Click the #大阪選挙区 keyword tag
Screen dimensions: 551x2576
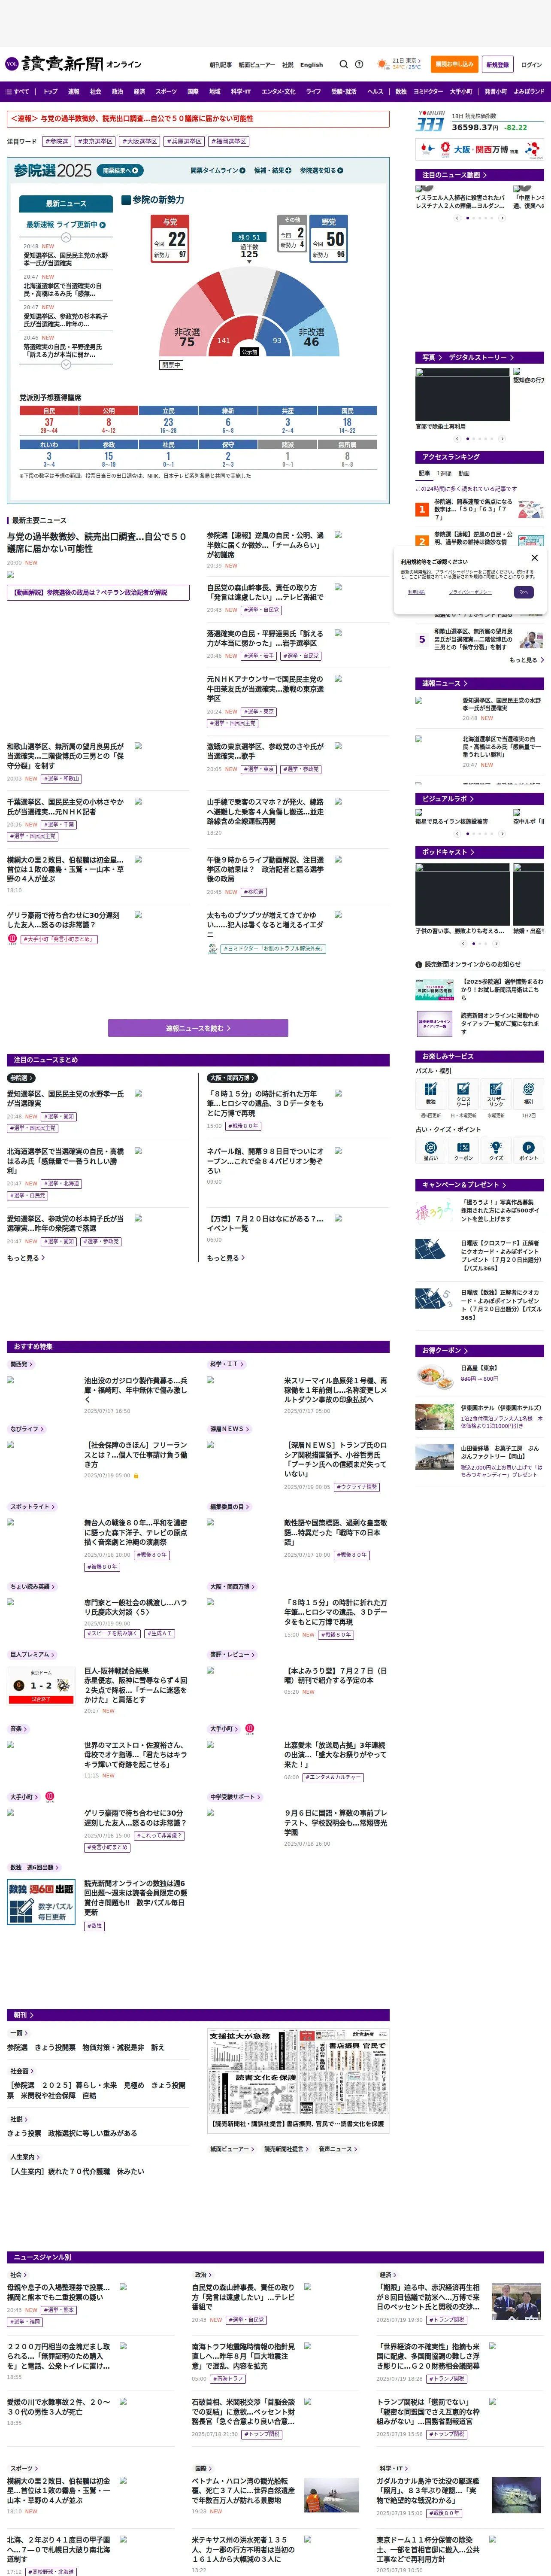[140, 142]
